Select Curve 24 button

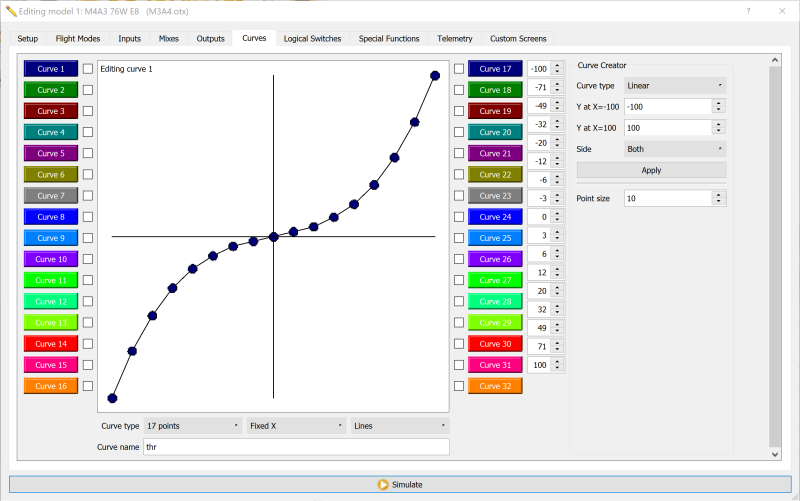pyautogui.click(x=495, y=217)
